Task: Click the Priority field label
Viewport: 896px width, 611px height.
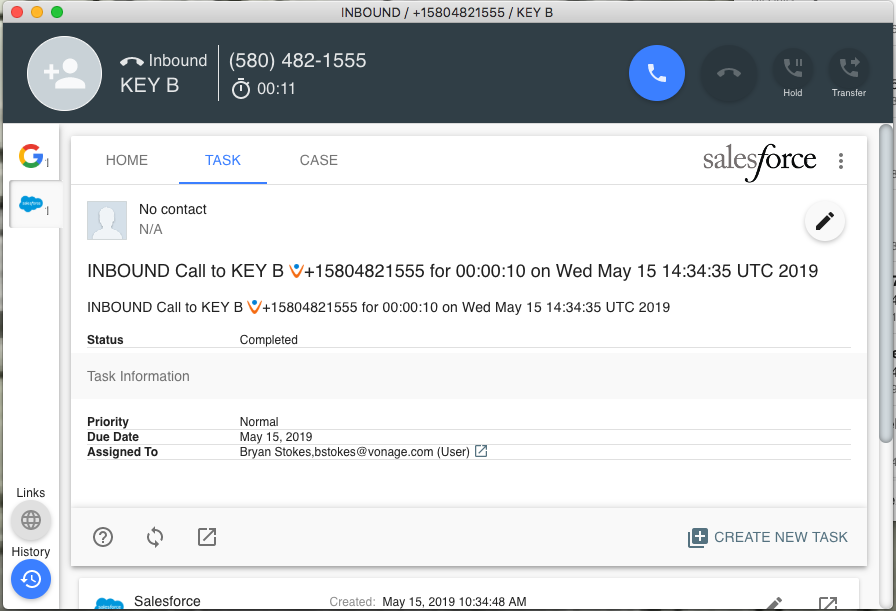Action: [108, 422]
